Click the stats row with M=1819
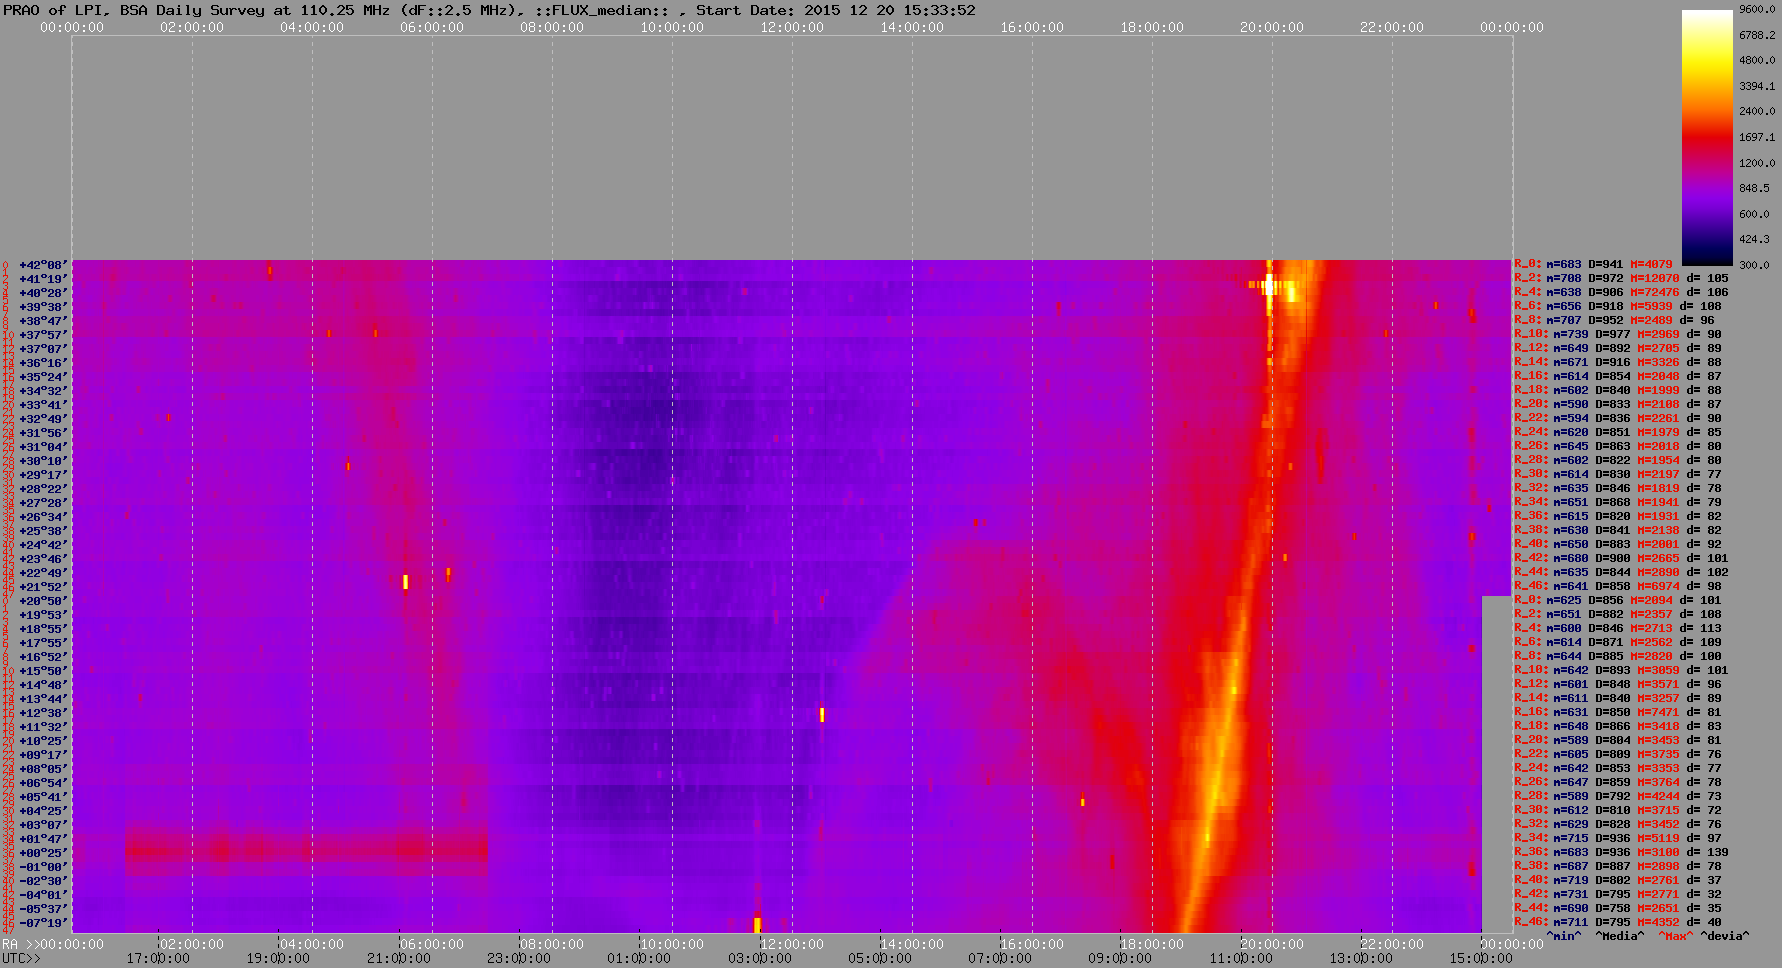The image size is (1782, 968). click(1618, 489)
